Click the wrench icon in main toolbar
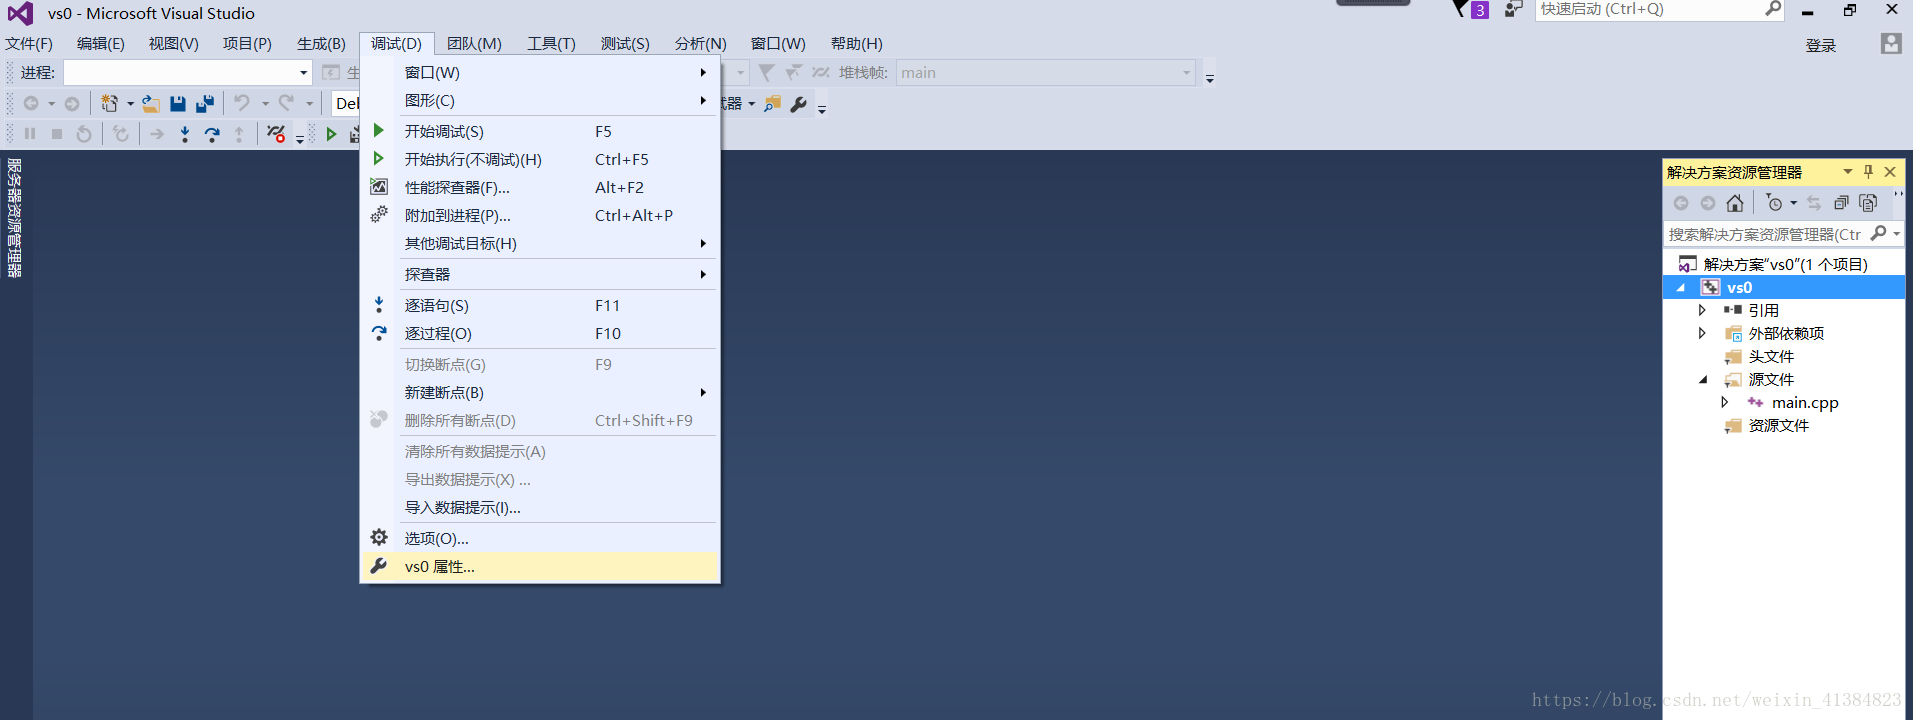The height and width of the screenshot is (720, 1913). [798, 103]
